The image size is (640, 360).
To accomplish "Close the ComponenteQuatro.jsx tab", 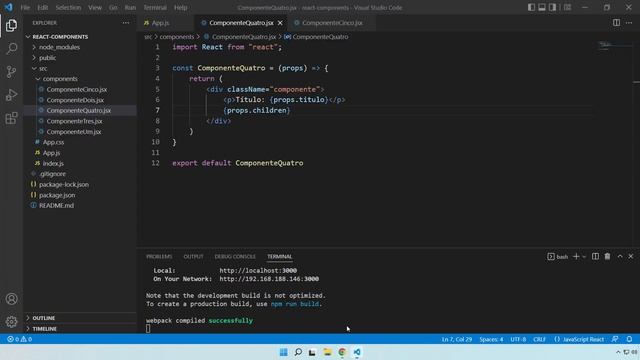I will tap(280, 23).
